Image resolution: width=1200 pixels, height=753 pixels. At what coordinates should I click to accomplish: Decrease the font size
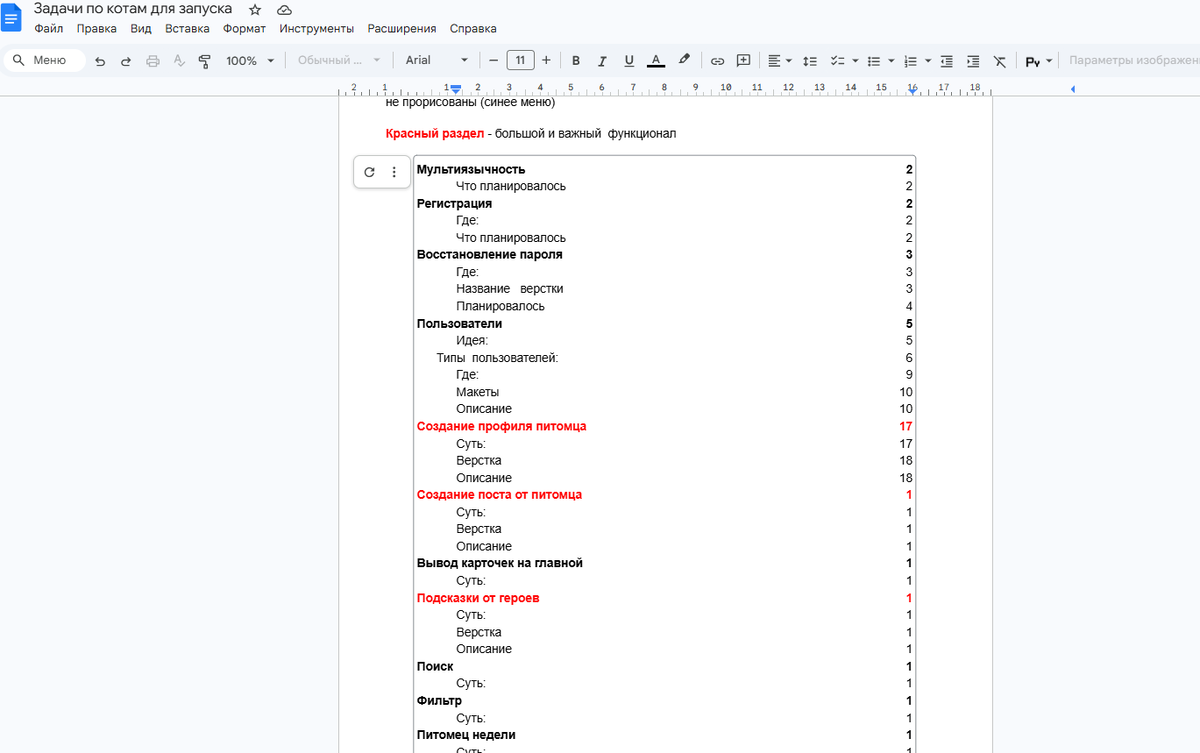[x=493, y=61]
